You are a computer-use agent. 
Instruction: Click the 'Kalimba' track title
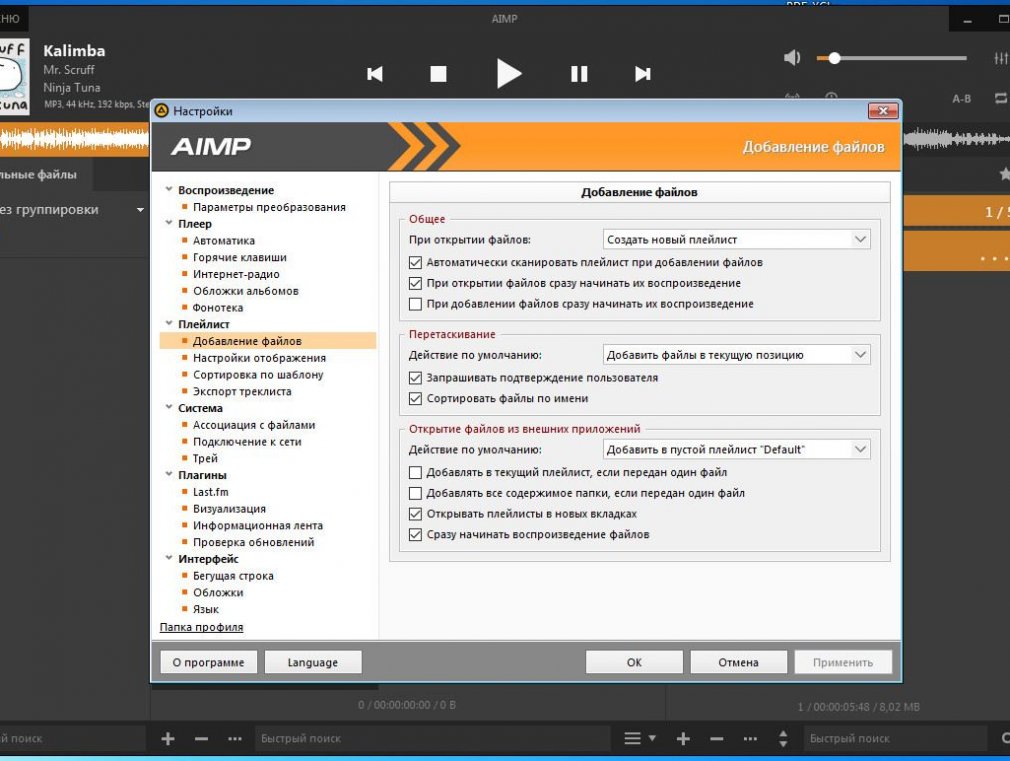[x=74, y=51]
